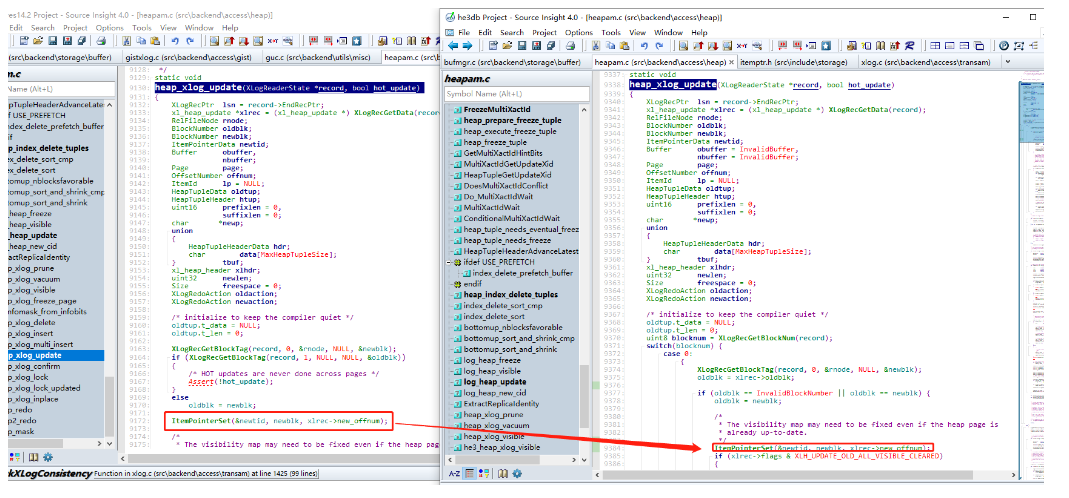Cut icon in he3db window toolbar
1069x498 pixels.
[x=595, y=46]
